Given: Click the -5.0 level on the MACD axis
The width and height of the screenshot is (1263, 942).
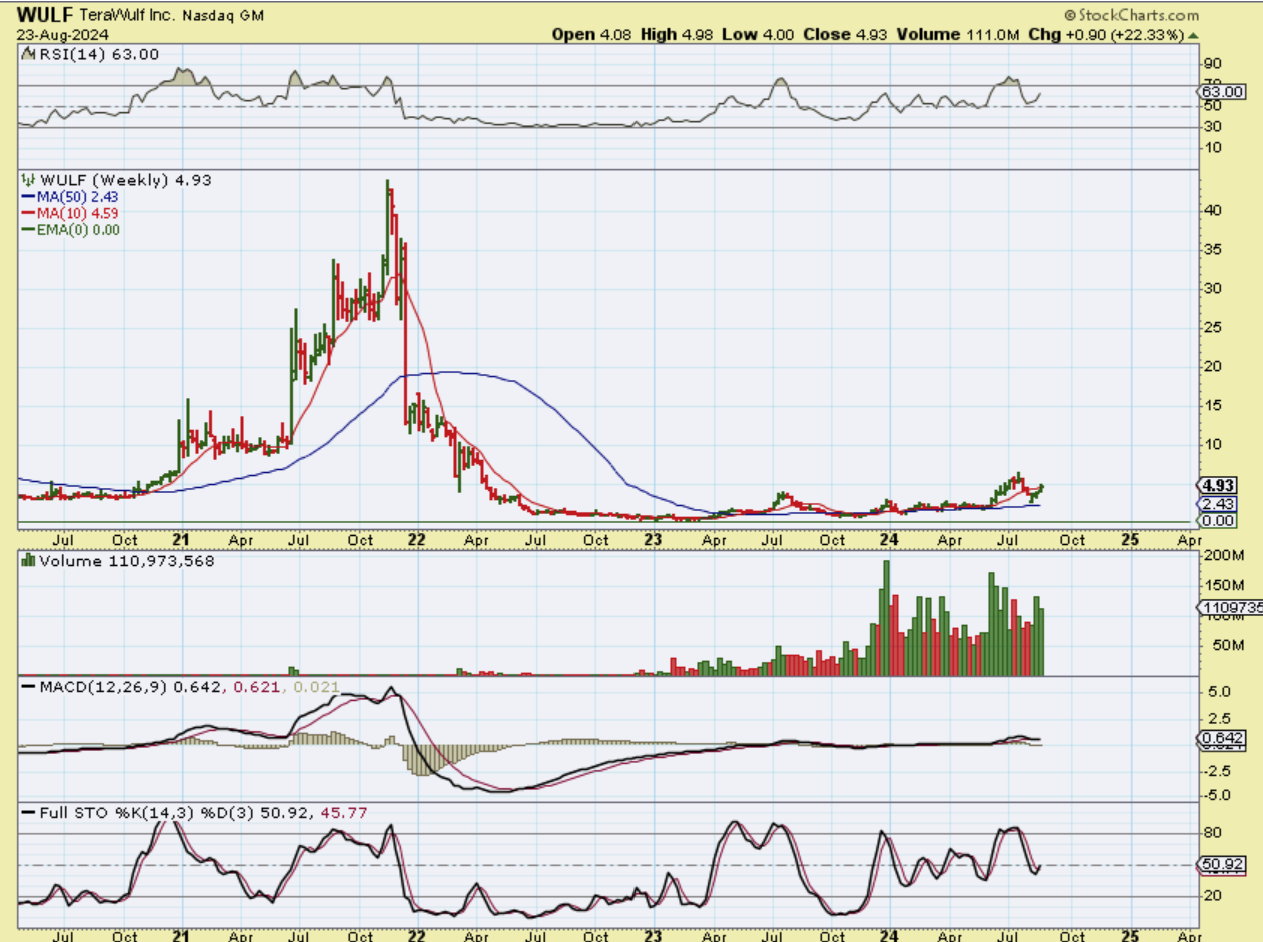Looking at the screenshot, I should coord(1217,796).
